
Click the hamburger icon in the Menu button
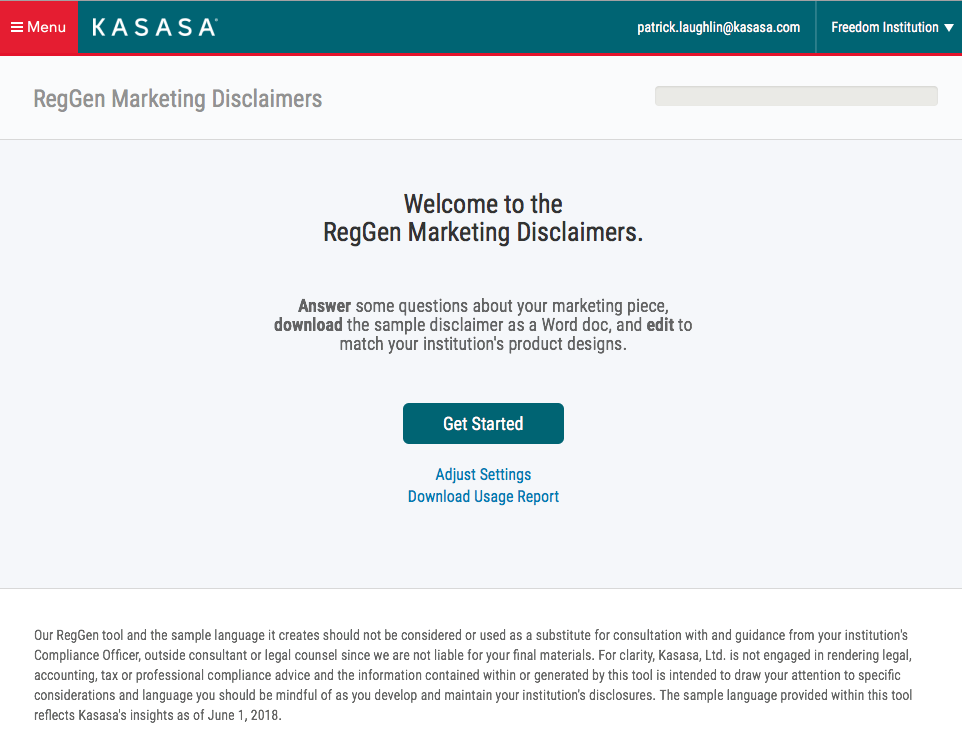17,27
